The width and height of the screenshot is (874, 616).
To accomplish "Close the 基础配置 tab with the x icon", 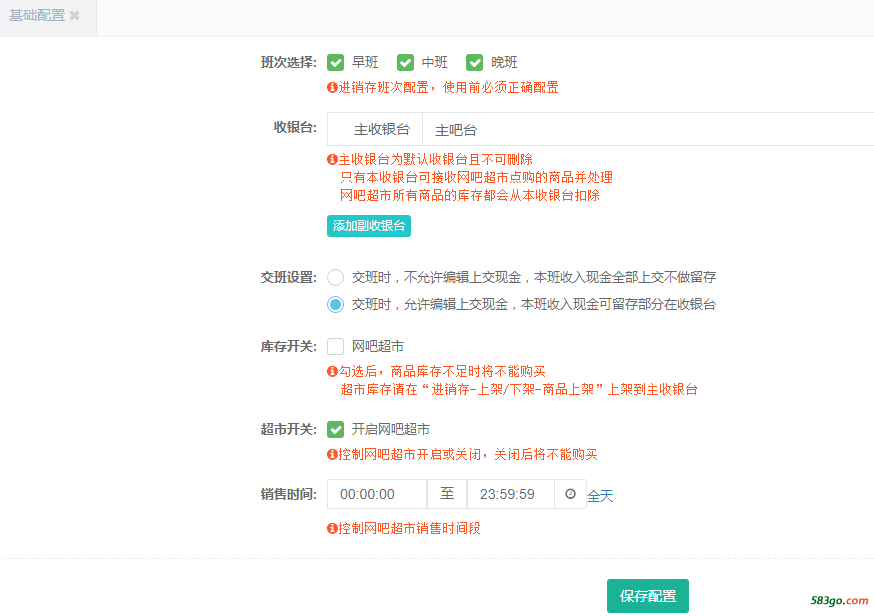I will pyautogui.click(x=74, y=16).
